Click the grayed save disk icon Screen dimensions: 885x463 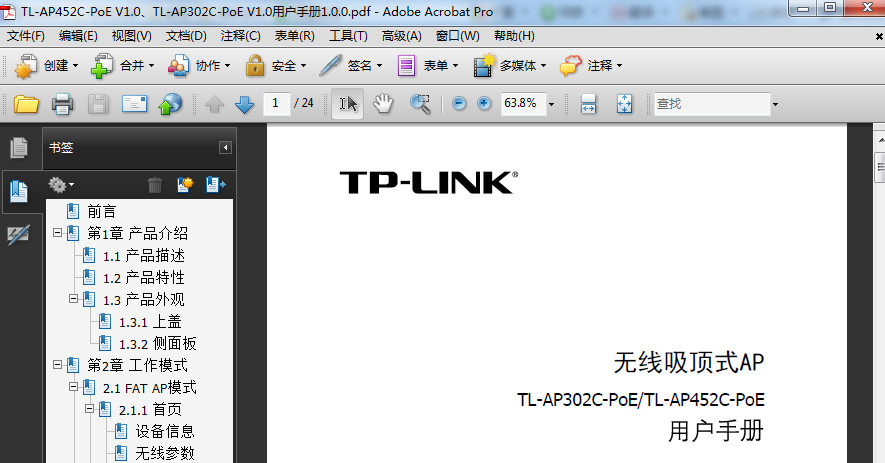click(98, 104)
